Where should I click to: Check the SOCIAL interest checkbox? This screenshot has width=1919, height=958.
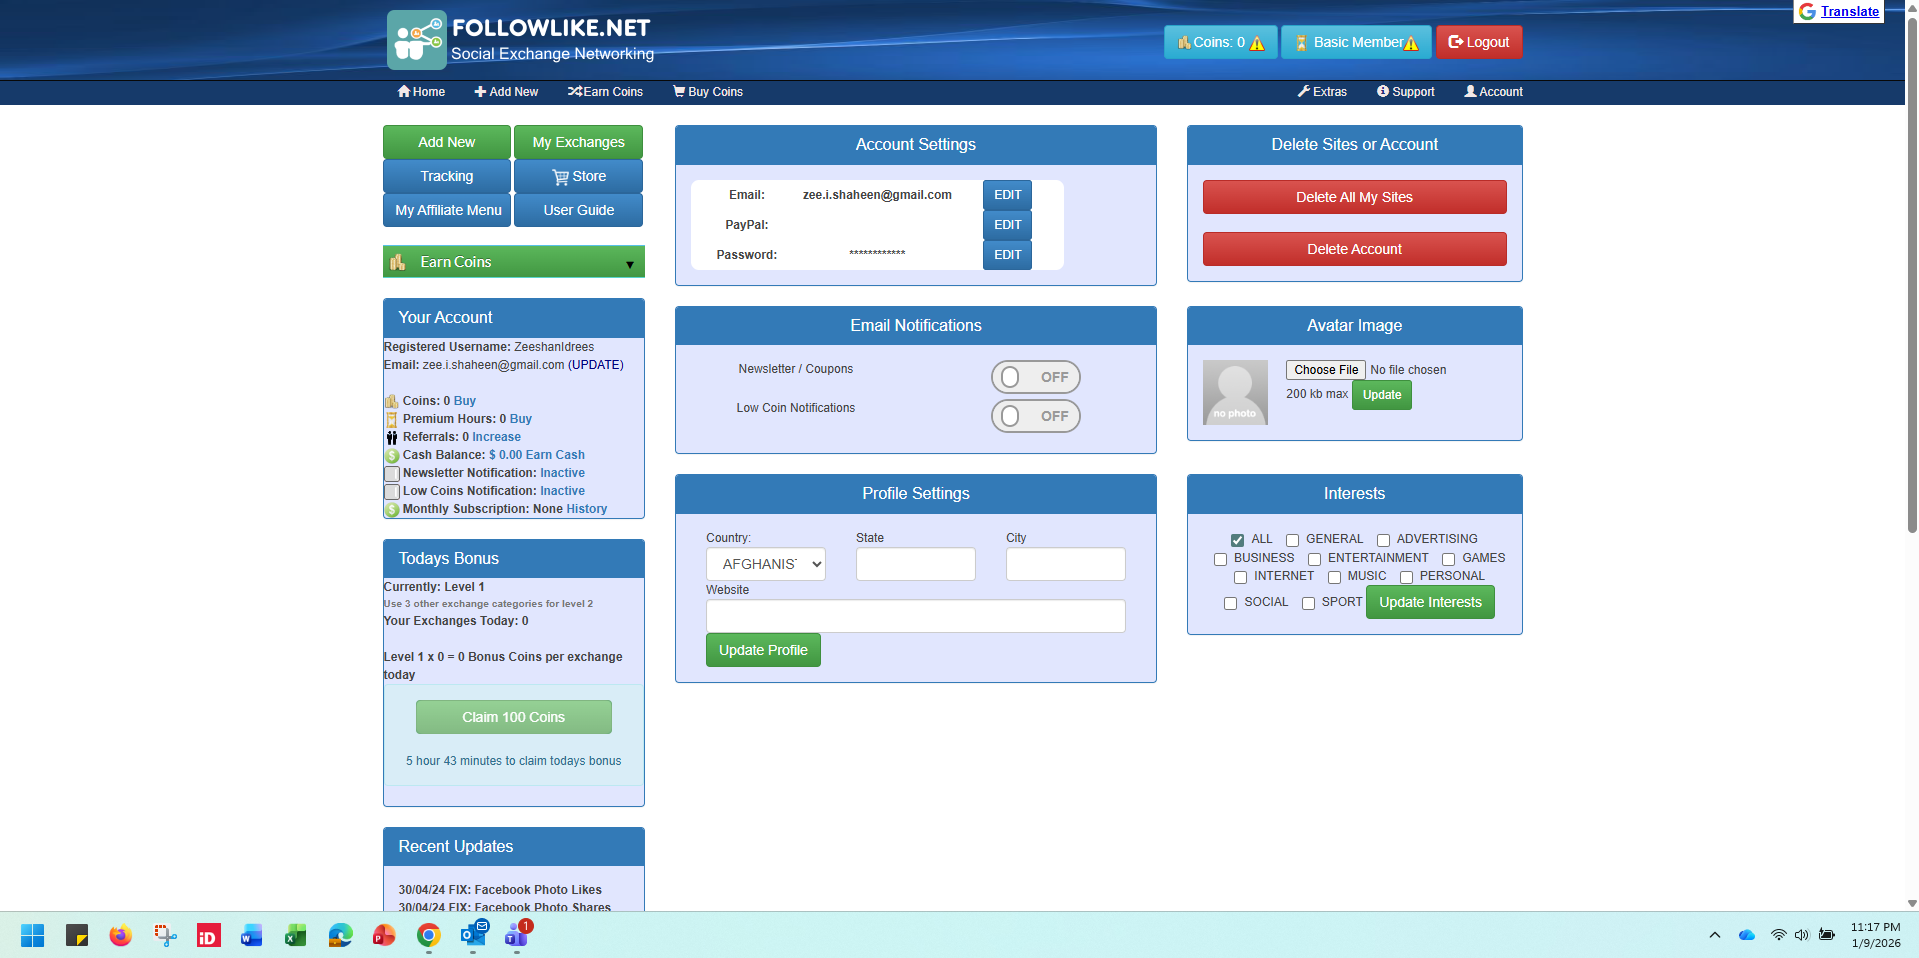coord(1230,603)
